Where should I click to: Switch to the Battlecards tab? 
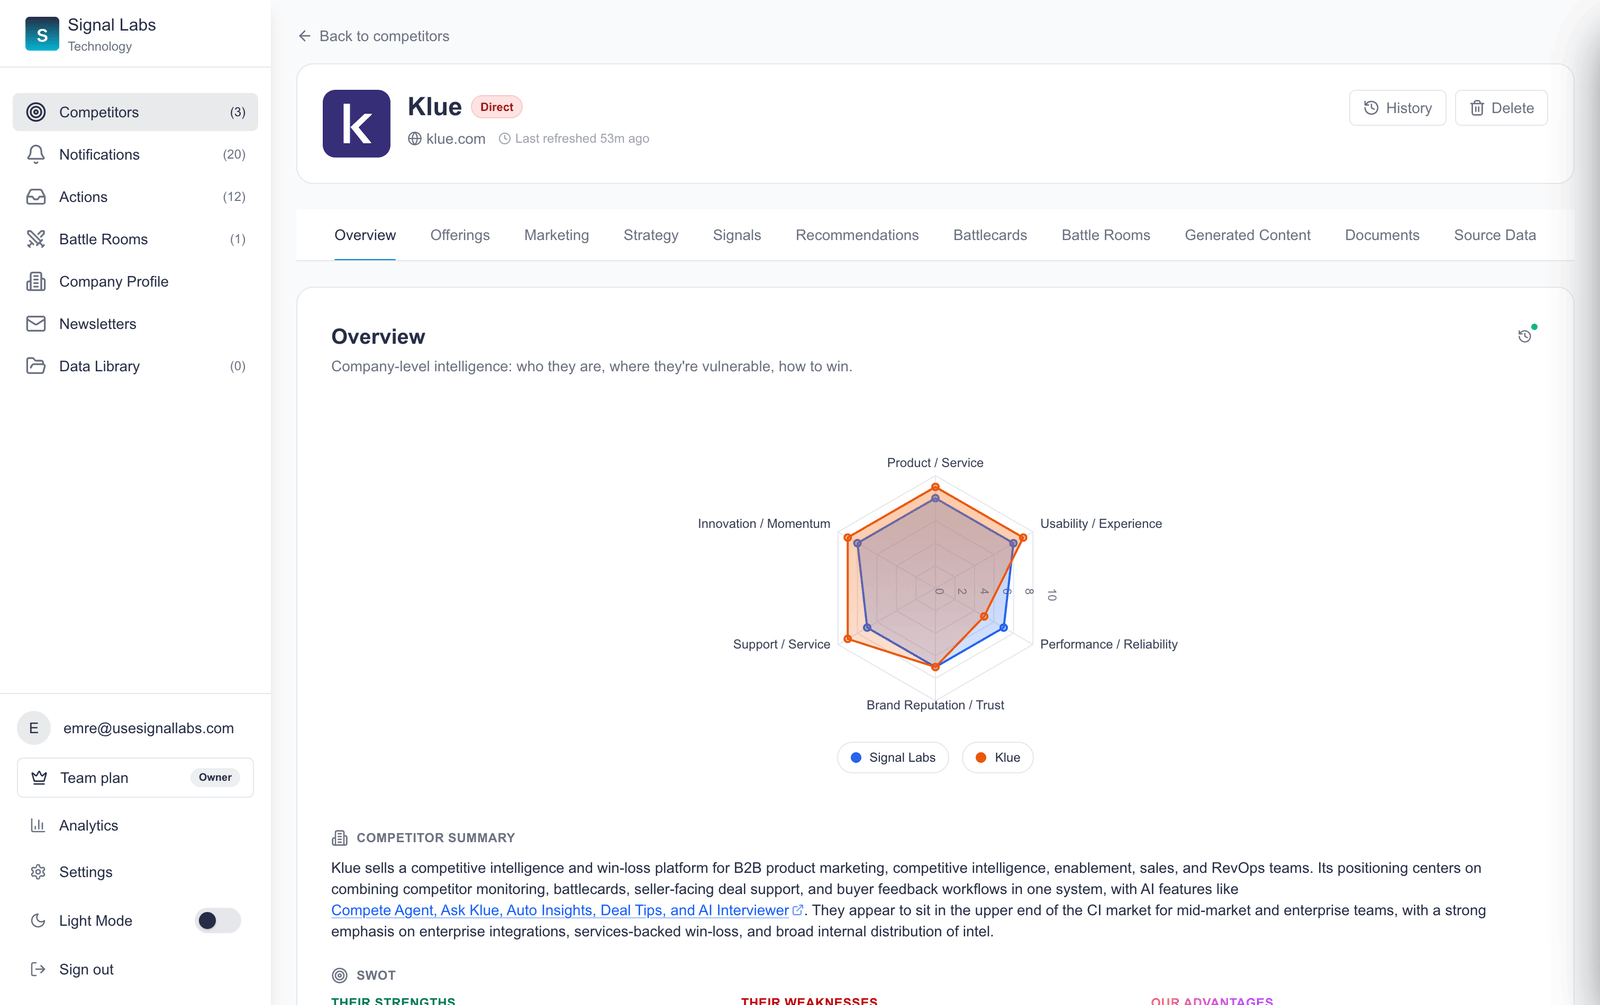990,235
